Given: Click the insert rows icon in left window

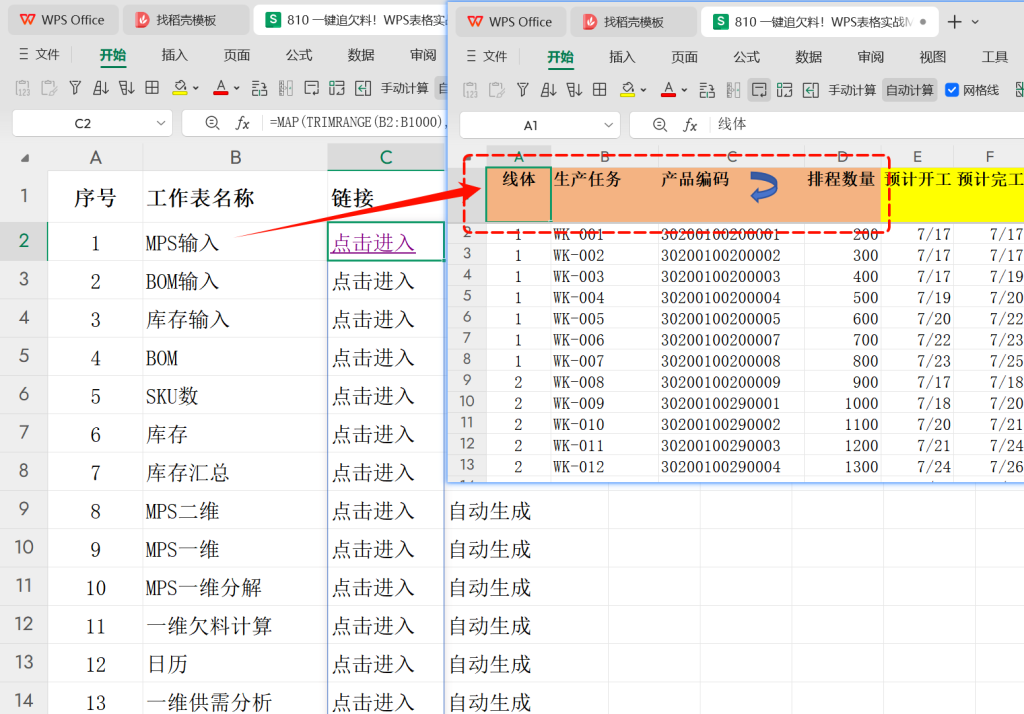Looking at the screenshot, I should coord(259,88).
